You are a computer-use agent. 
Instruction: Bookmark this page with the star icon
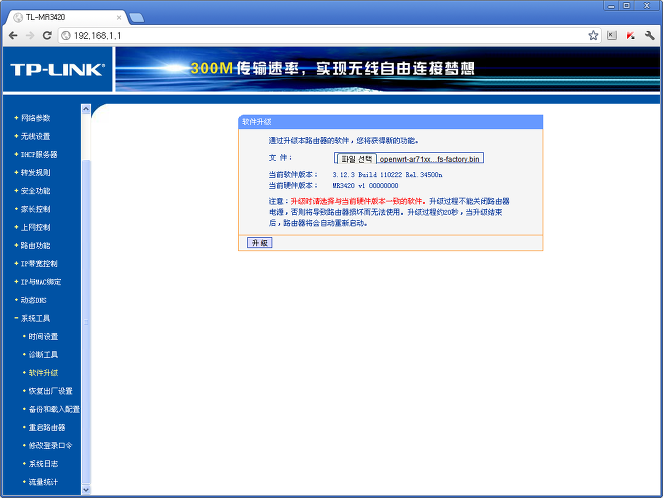pos(593,36)
